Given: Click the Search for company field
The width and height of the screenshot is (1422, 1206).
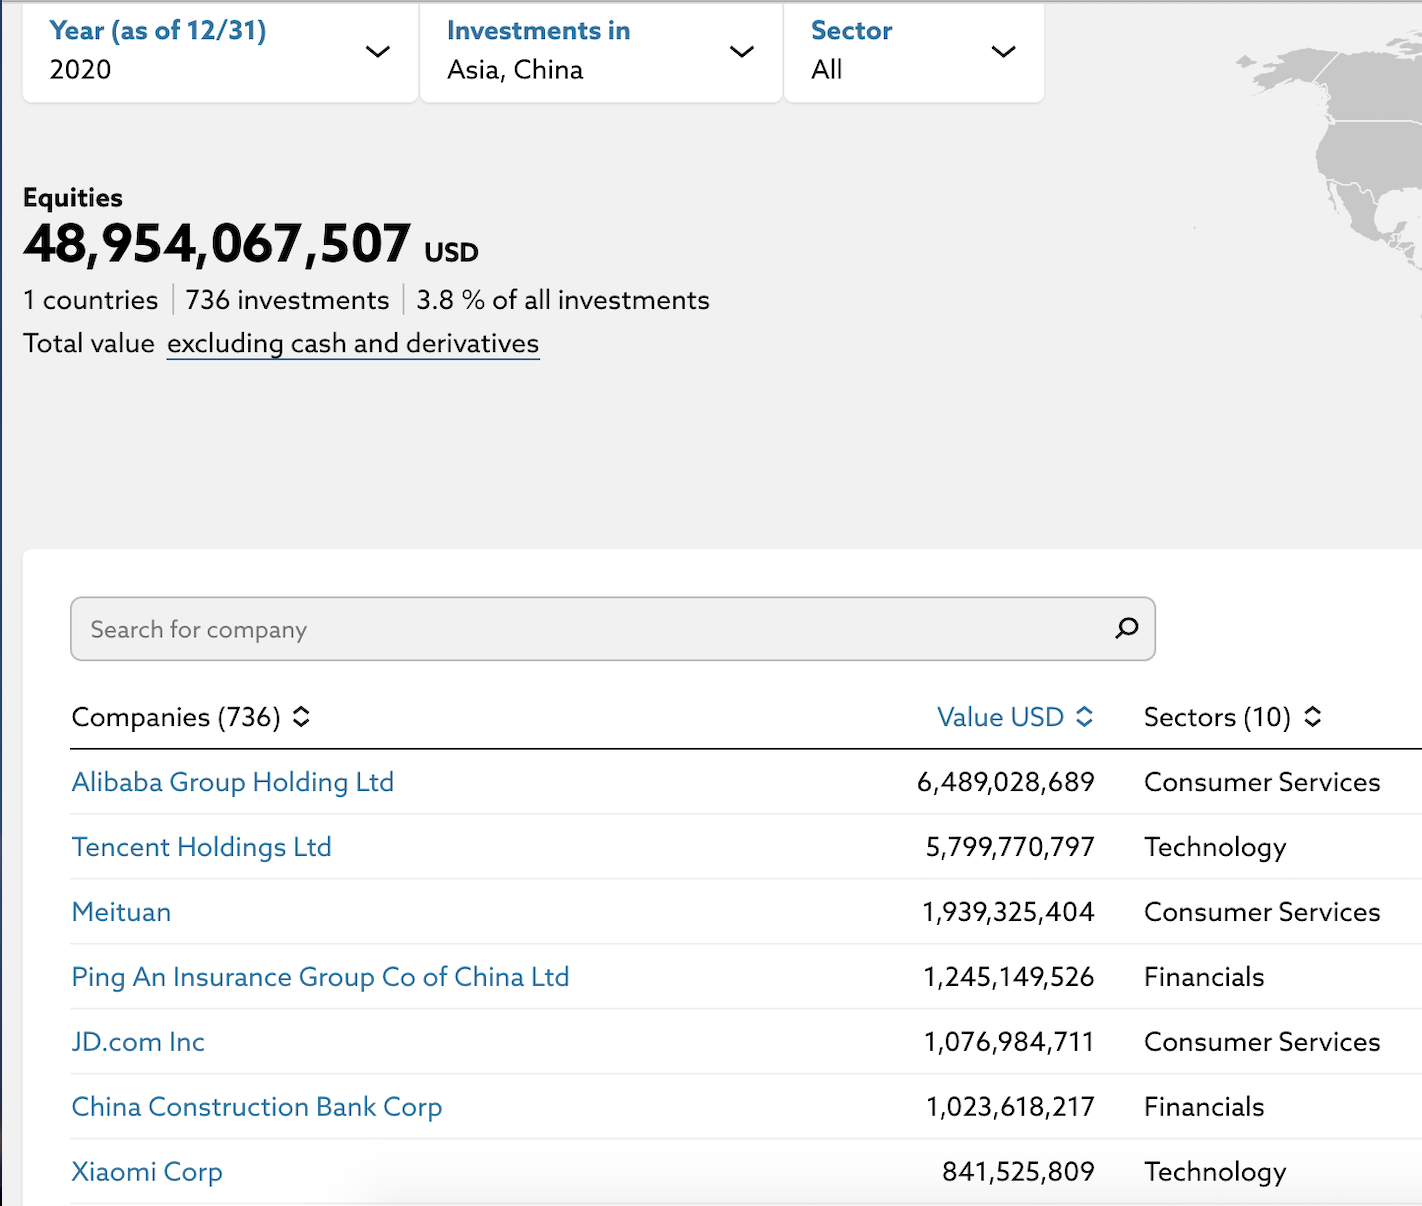Looking at the screenshot, I should point(590,629).
